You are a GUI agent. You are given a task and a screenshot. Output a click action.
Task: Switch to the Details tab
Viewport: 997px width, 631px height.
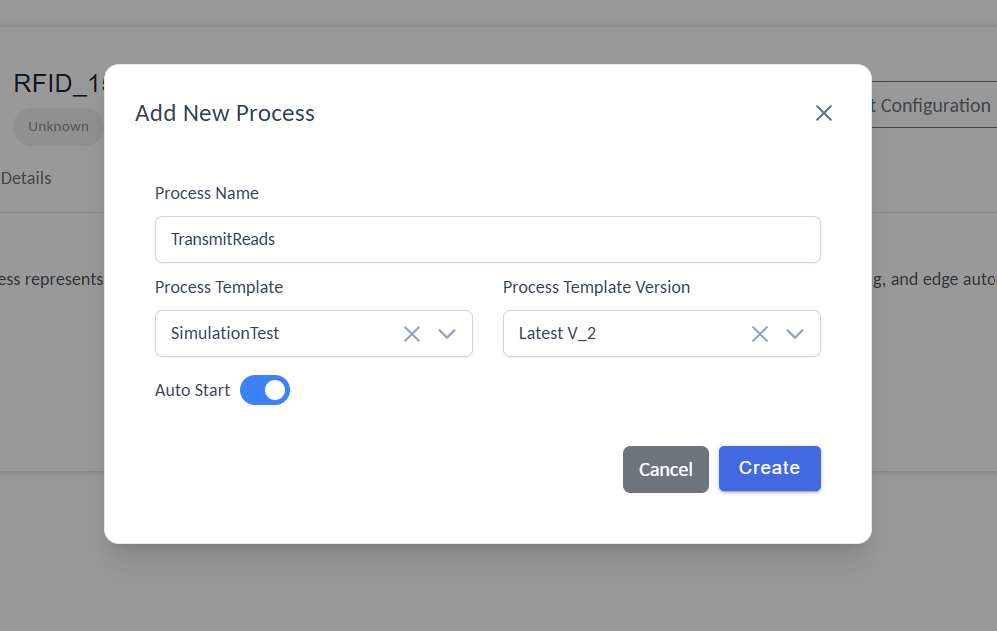click(x=26, y=178)
